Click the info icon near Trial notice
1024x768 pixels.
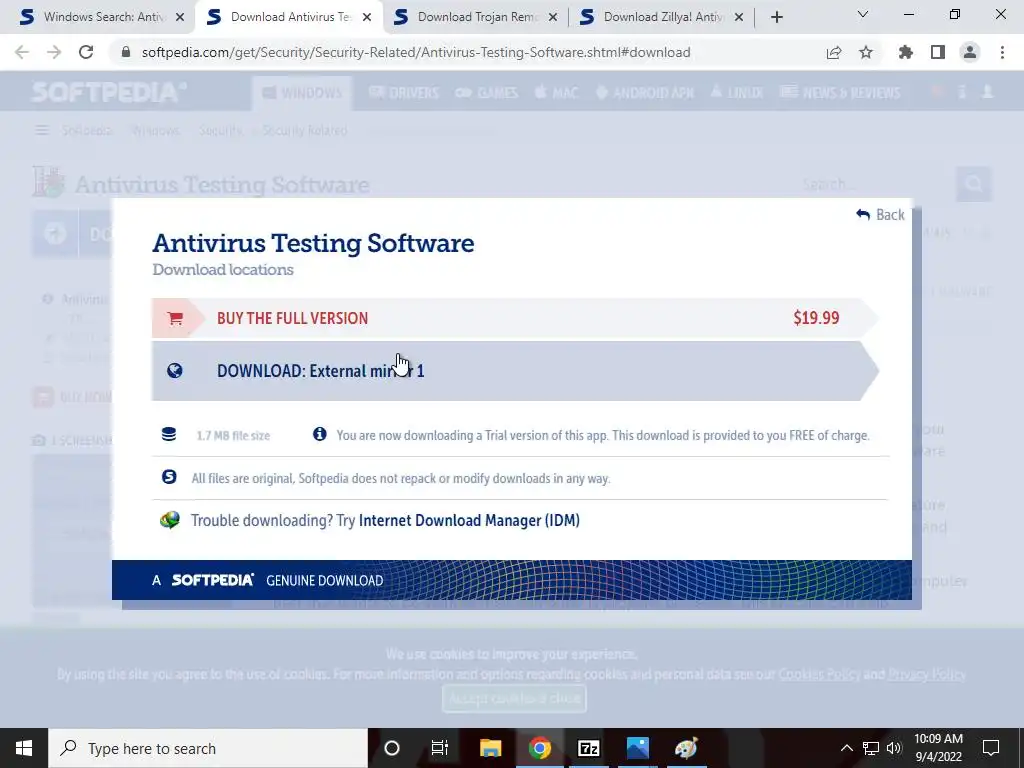pyautogui.click(x=319, y=434)
